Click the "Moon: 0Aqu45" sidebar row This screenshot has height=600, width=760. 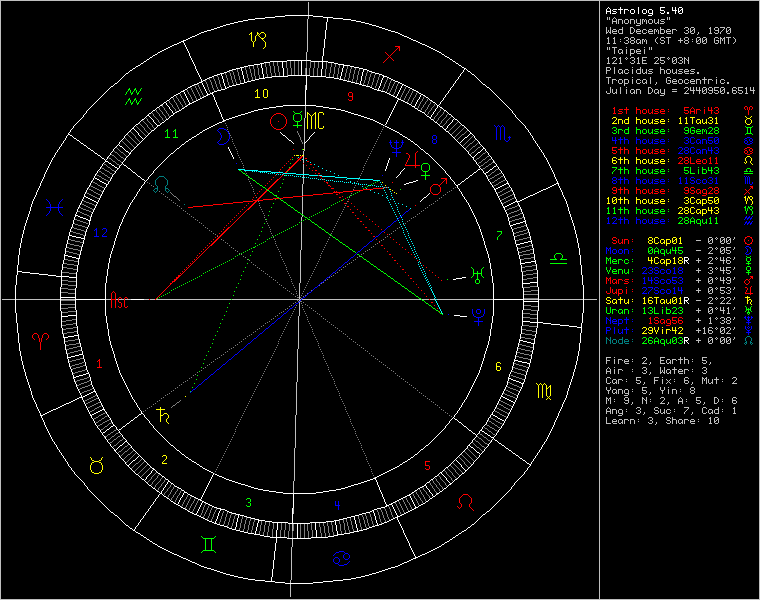tap(680, 251)
